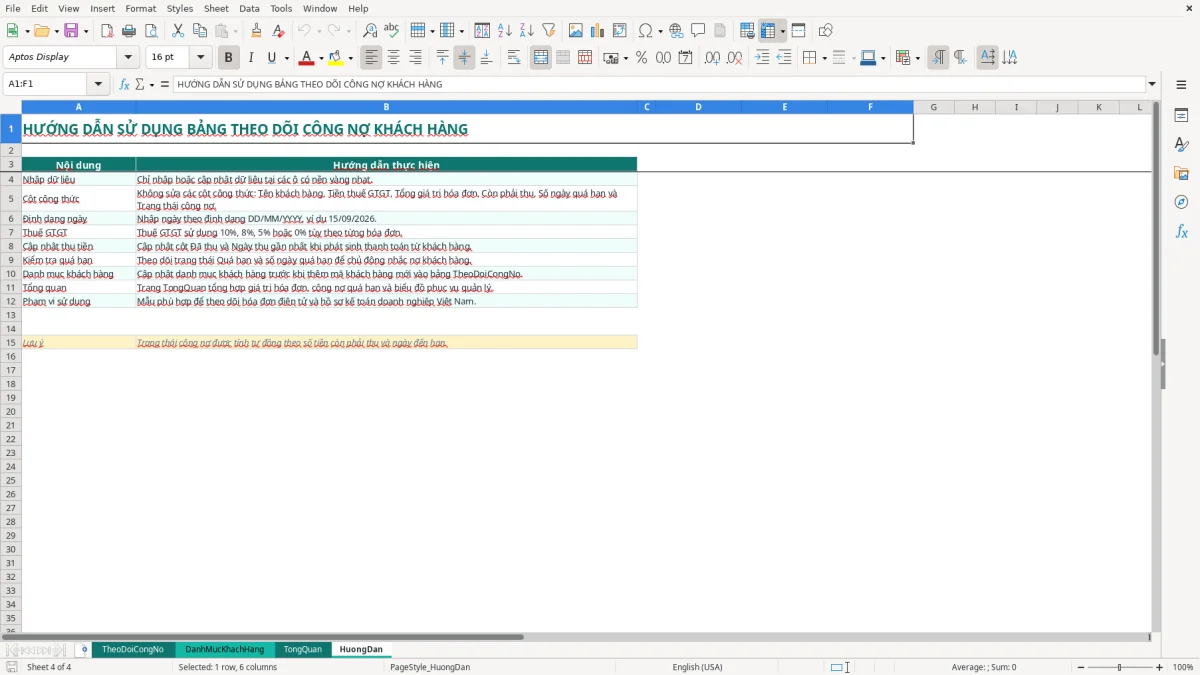
Task: Toggle Bold formatting
Action: click(228, 58)
